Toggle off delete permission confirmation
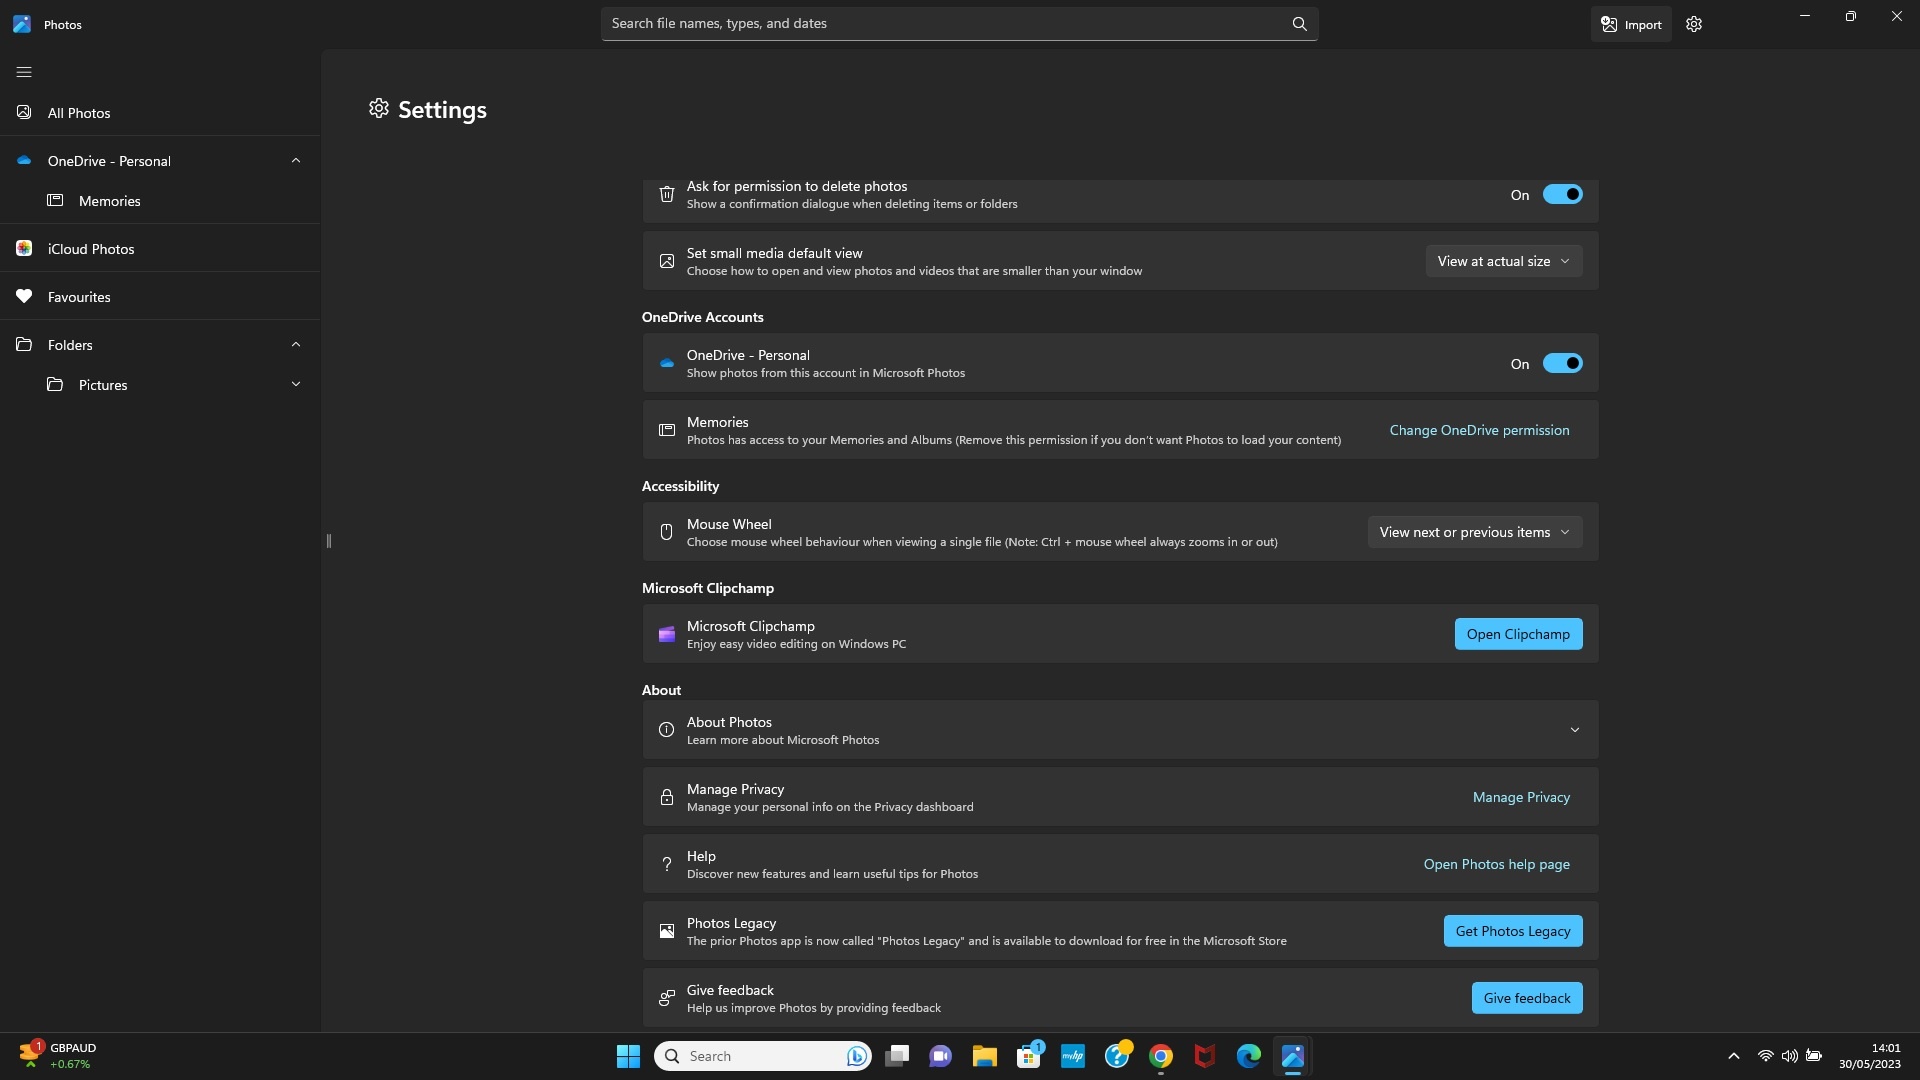This screenshot has height=1080, width=1920. tap(1562, 194)
